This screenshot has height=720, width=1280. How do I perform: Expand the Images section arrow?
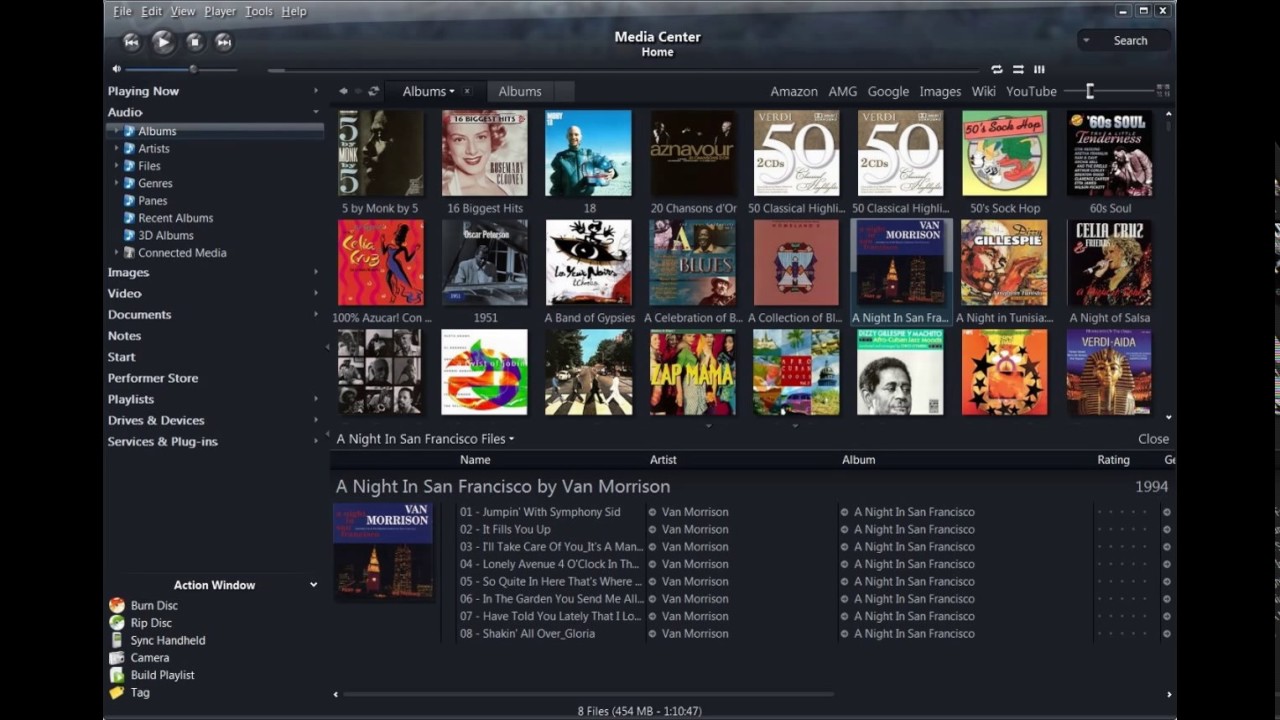(316, 272)
